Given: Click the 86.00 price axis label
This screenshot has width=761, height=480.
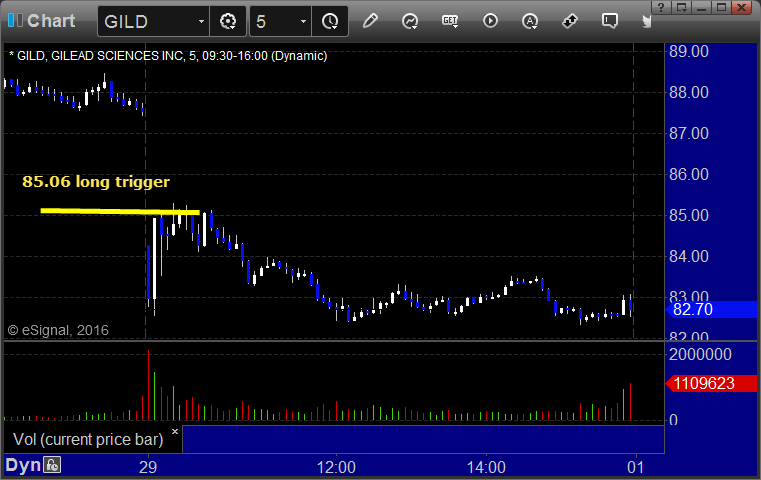Looking at the screenshot, I should (689, 174).
